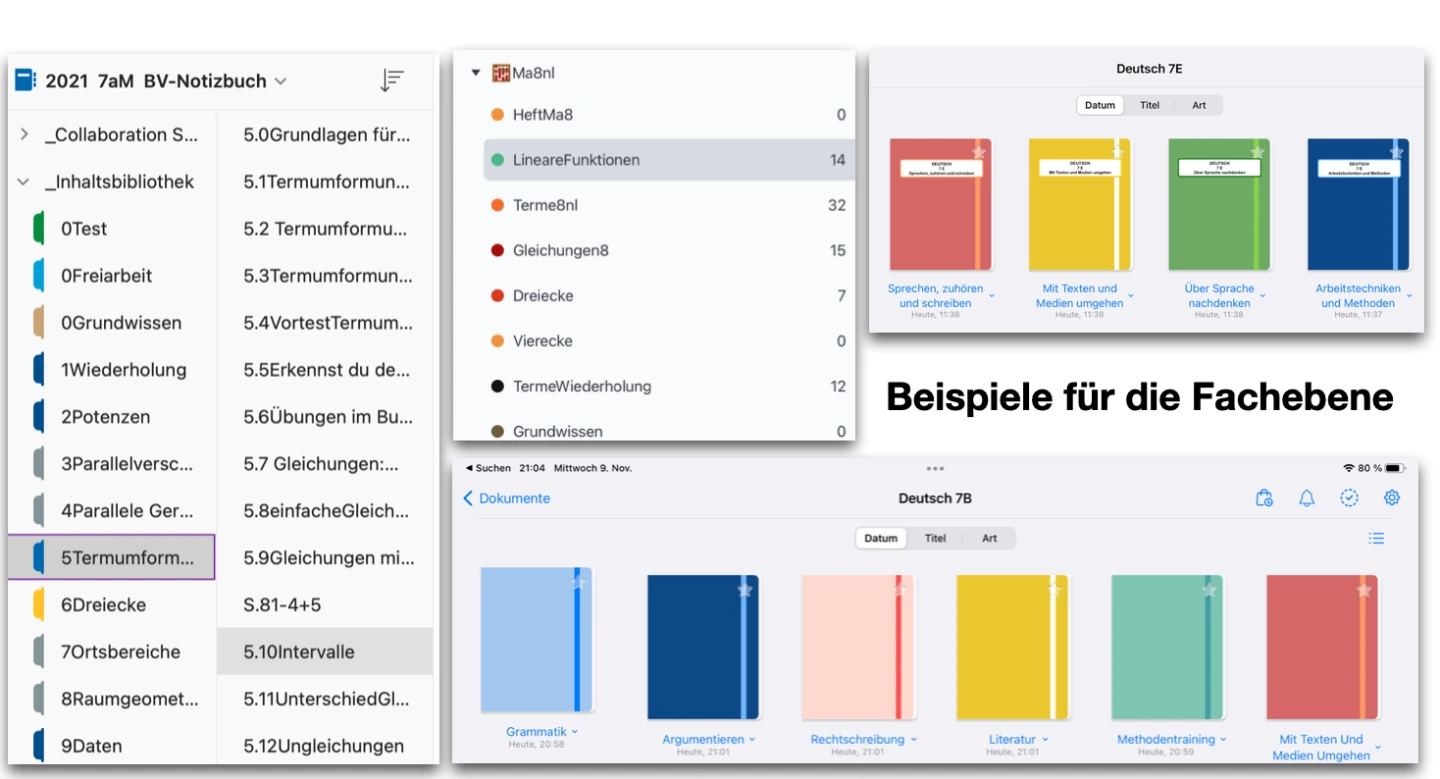
Task: Toggle favorite star on red Sprechen notebook
Action: click(978, 152)
